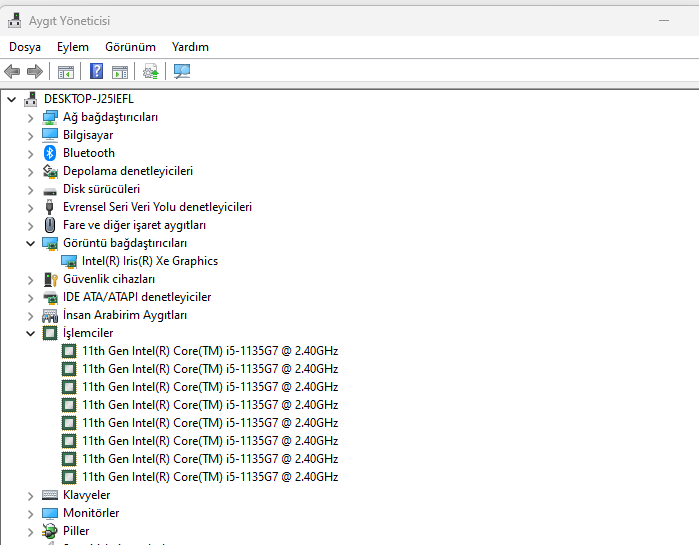Click the Back arrow toolbar icon
This screenshot has height=545, width=699.
tap(12, 71)
